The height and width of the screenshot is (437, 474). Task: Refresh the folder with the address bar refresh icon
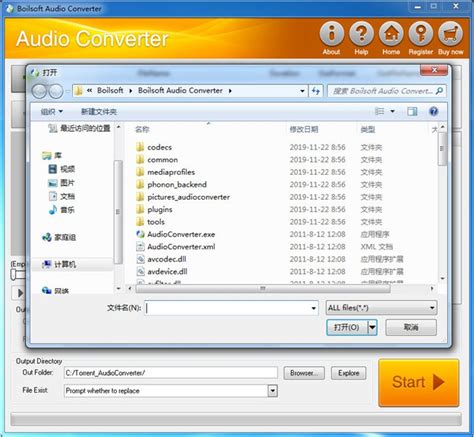click(316, 91)
